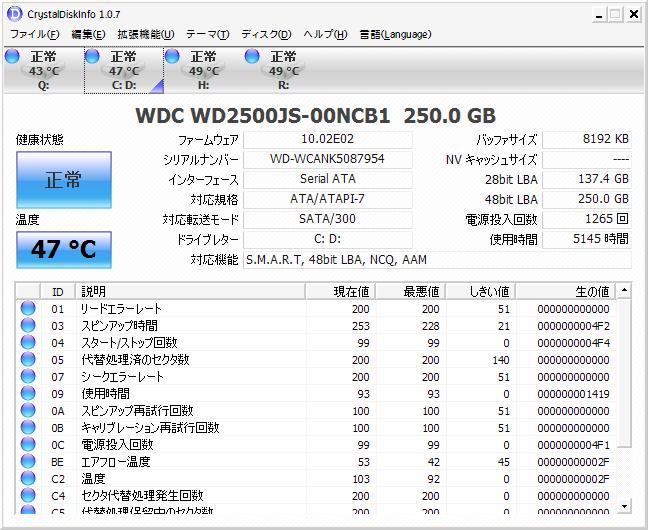Click the drive model title WDC WD2500JS-00NCB1
Screen dimensions: 648x530
(262, 115)
